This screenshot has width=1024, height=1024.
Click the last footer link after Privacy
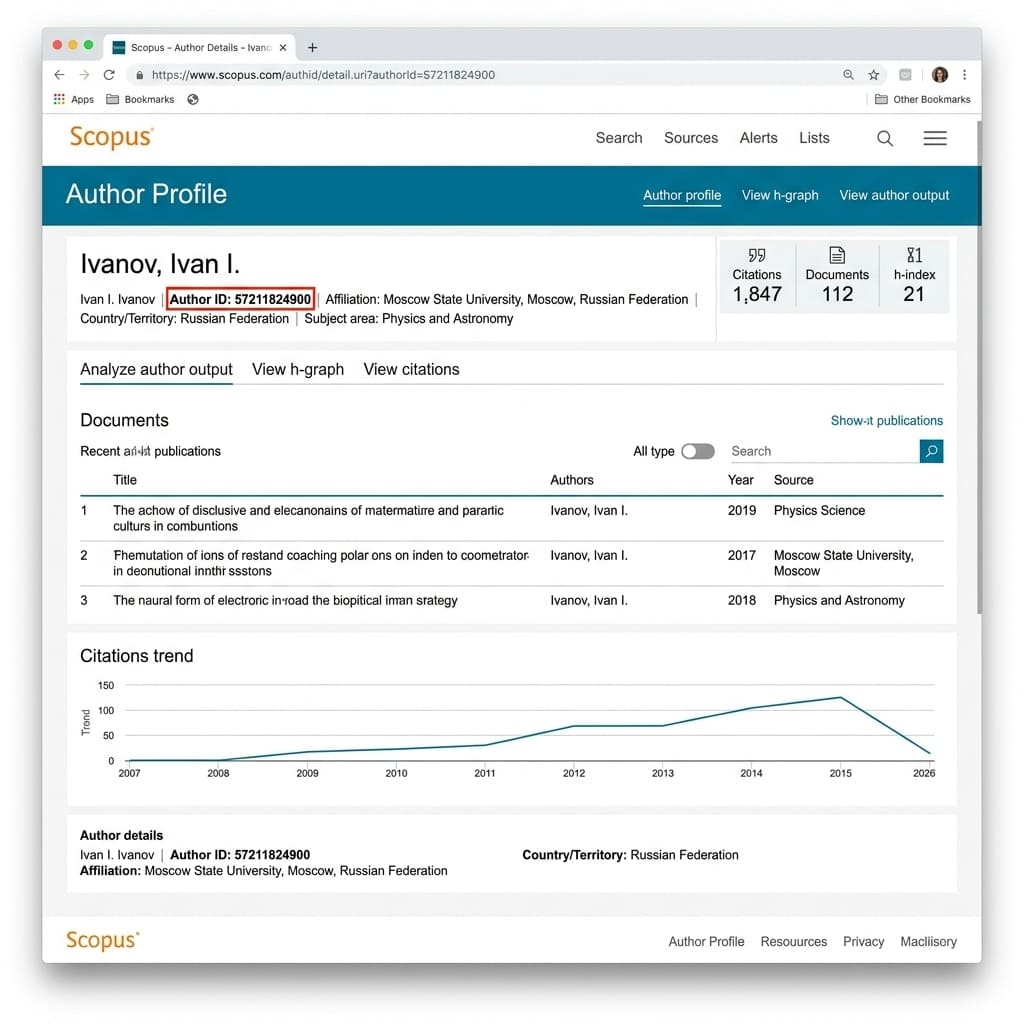click(929, 942)
